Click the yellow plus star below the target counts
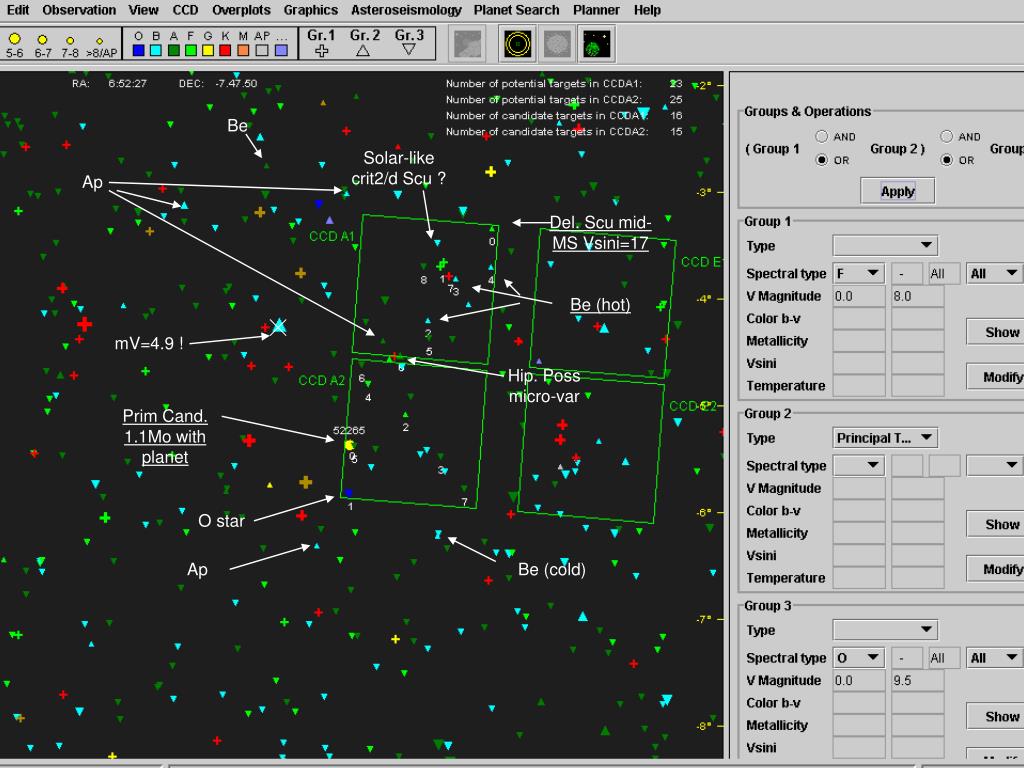This screenshot has height=768, width=1024. [x=490, y=172]
